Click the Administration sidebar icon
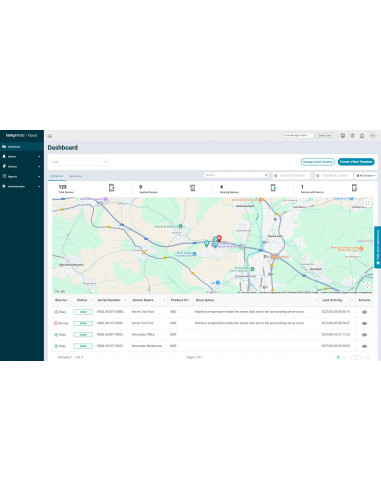Screen dimensions: 381x492 tap(4, 186)
